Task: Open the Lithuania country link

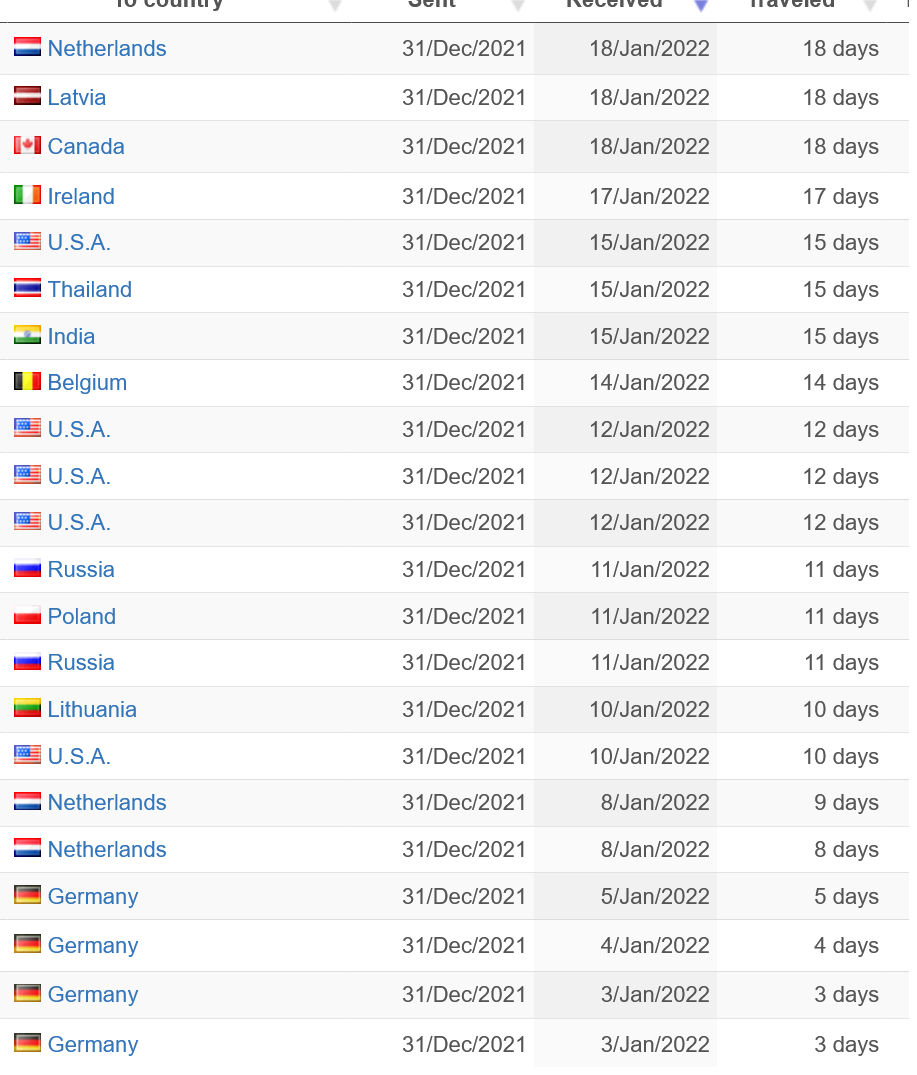Action: click(x=92, y=709)
